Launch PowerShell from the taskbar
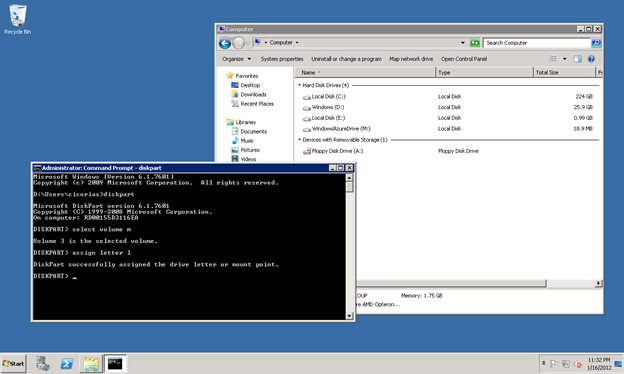624x374 pixels. tap(66, 364)
